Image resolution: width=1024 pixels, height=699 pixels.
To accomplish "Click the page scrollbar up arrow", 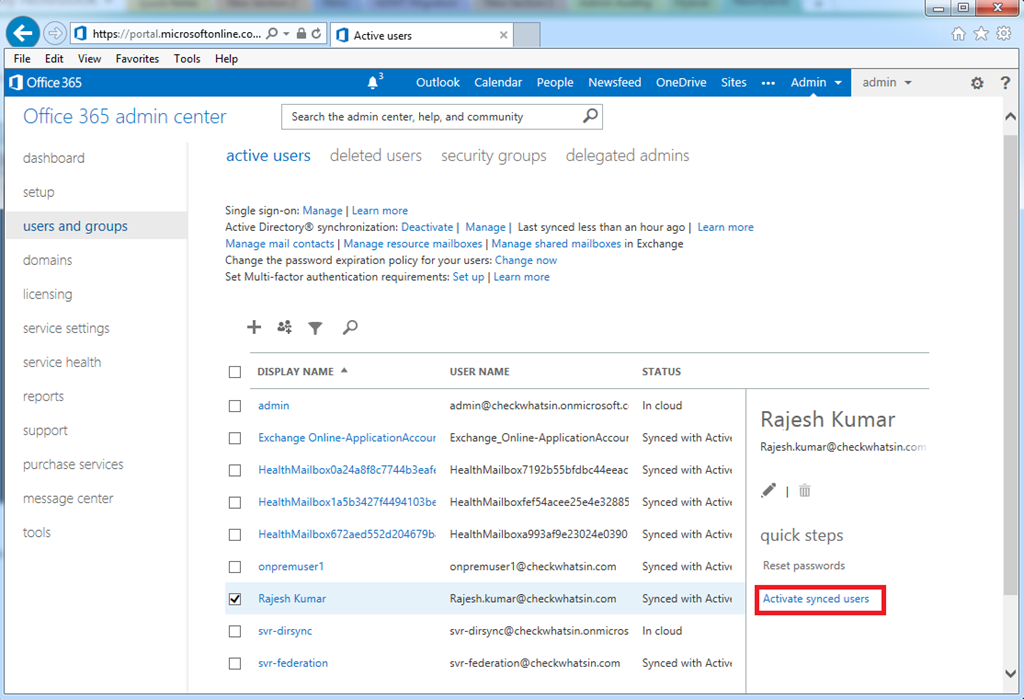I will (x=1010, y=116).
